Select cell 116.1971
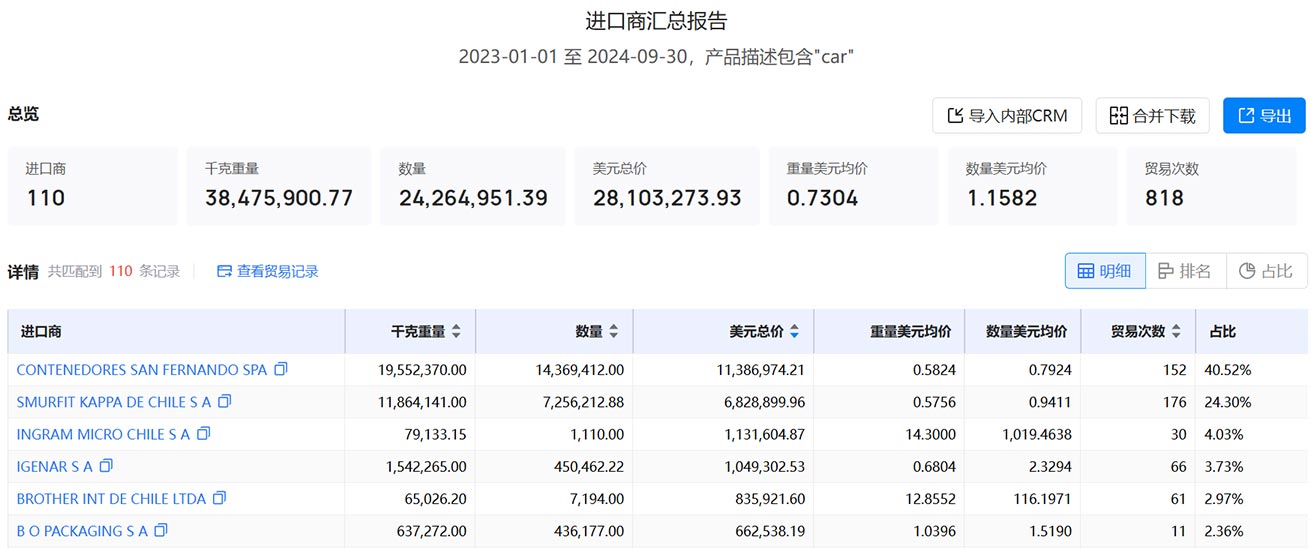Viewport: 1311px width, 549px height. coord(1040,498)
